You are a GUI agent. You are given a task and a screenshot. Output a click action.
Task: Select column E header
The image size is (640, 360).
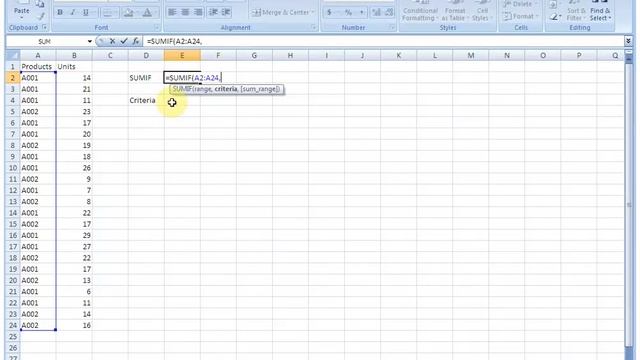click(182, 56)
